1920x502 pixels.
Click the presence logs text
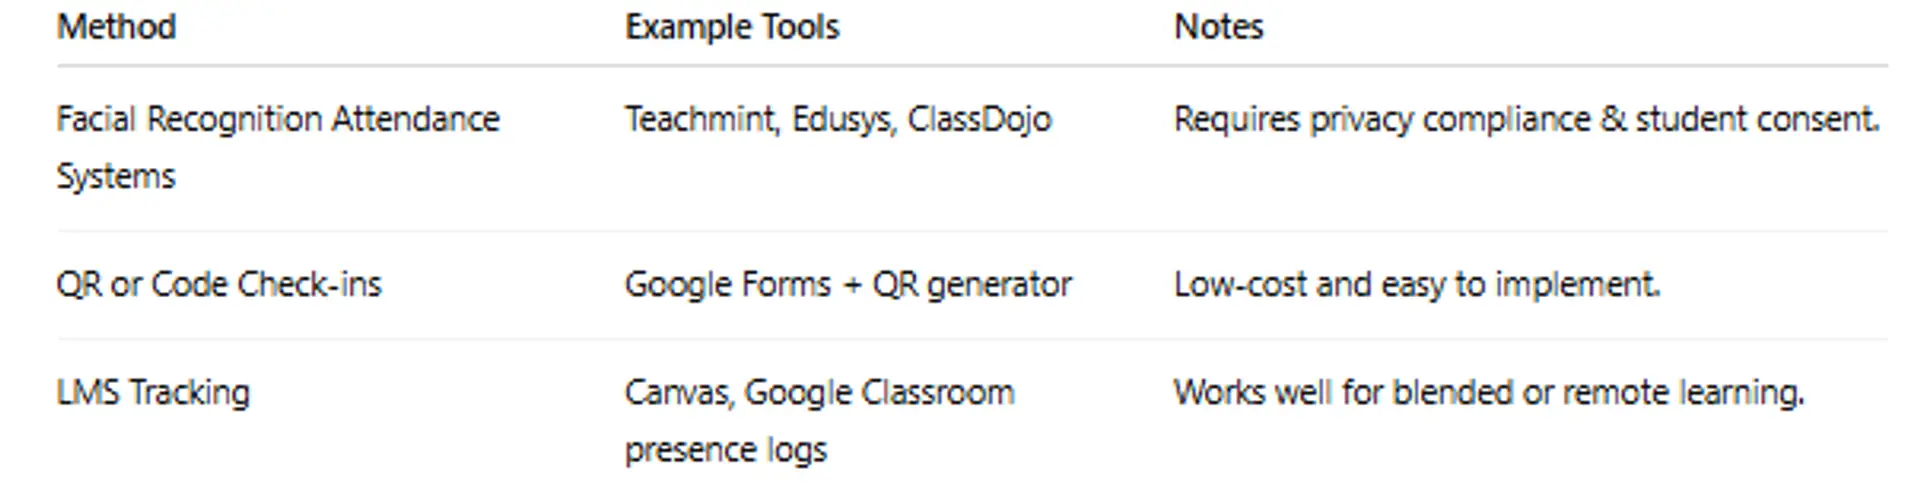[725, 450]
